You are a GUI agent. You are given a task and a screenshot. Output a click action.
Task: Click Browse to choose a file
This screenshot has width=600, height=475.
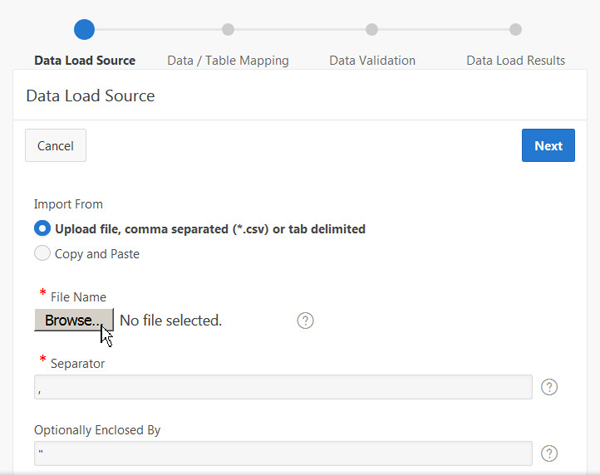pos(74,320)
